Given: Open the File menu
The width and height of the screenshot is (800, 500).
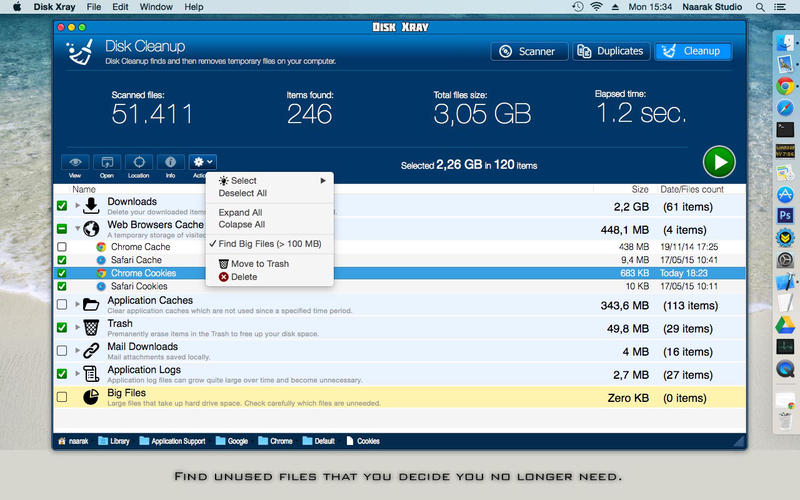Looking at the screenshot, I should [94, 7].
